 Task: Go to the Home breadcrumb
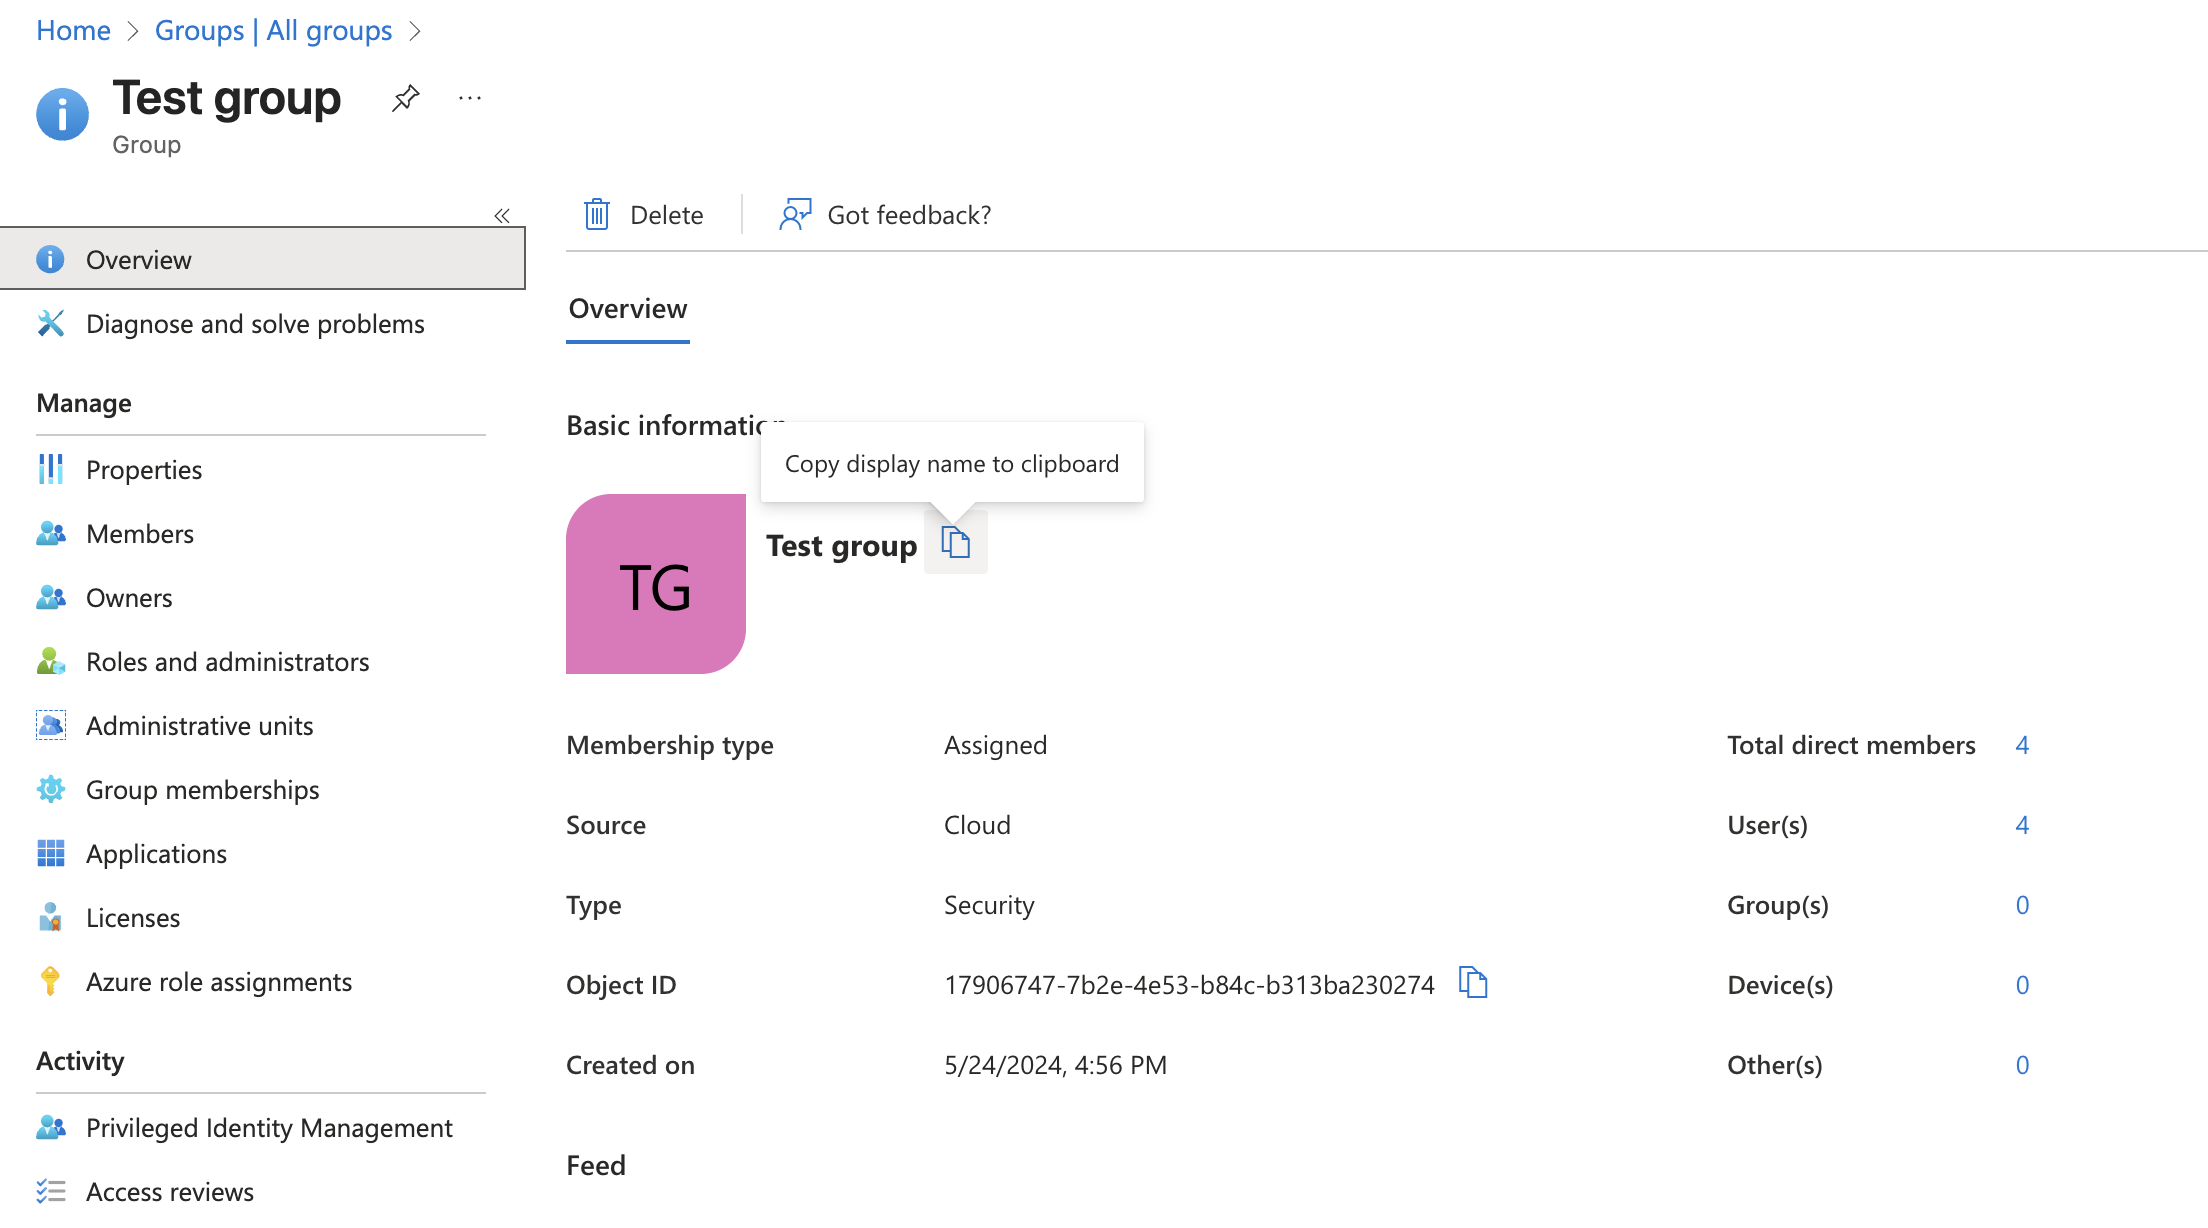[x=73, y=30]
